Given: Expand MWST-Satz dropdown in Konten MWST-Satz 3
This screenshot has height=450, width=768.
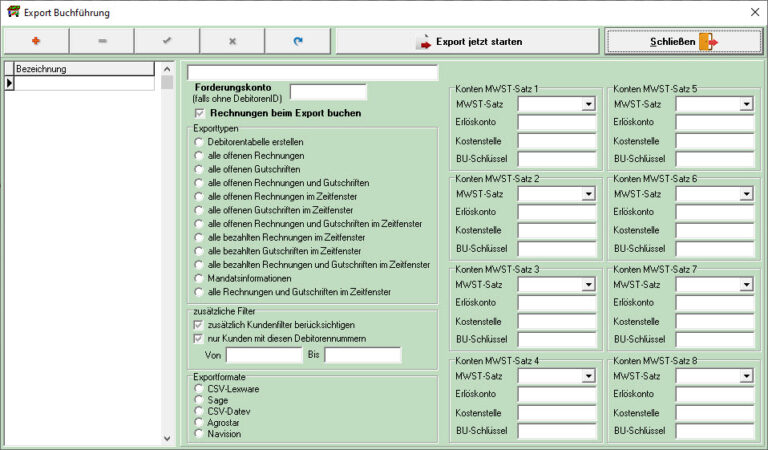Looking at the screenshot, I should (588, 285).
